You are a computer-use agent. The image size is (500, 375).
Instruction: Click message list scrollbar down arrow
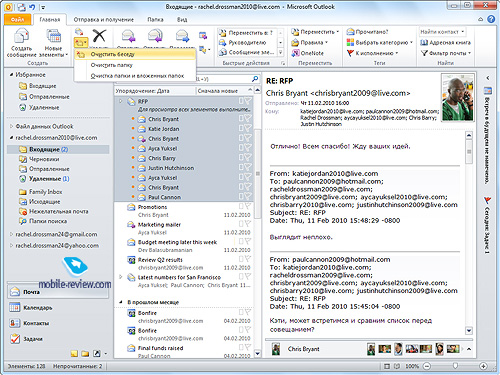click(258, 354)
